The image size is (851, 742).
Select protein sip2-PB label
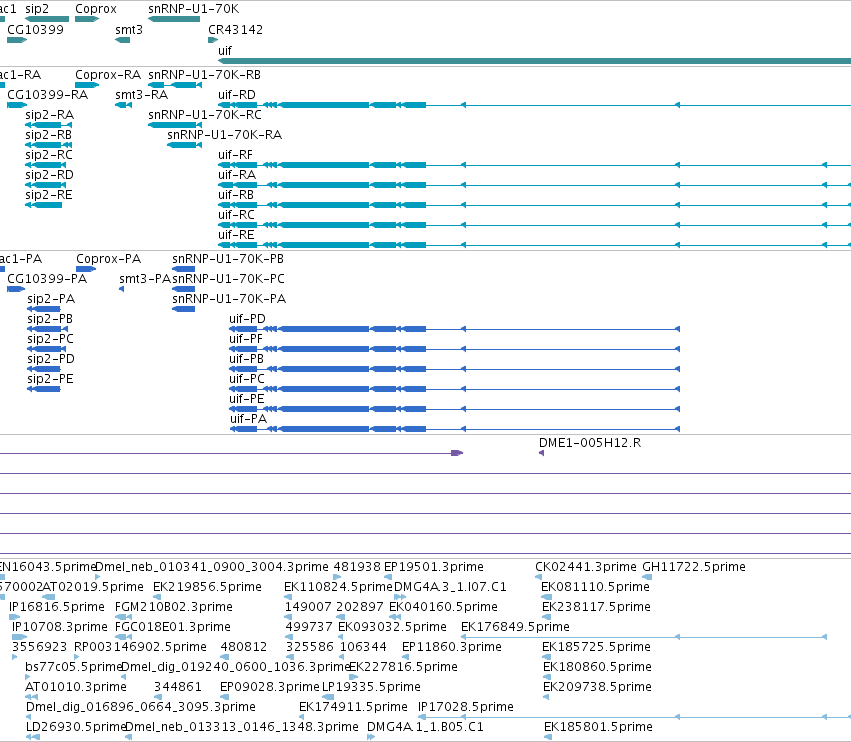[50, 319]
